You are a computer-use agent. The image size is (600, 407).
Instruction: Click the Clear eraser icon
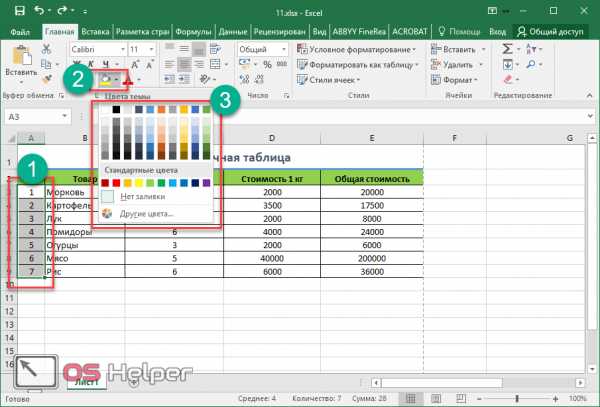(508, 79)
